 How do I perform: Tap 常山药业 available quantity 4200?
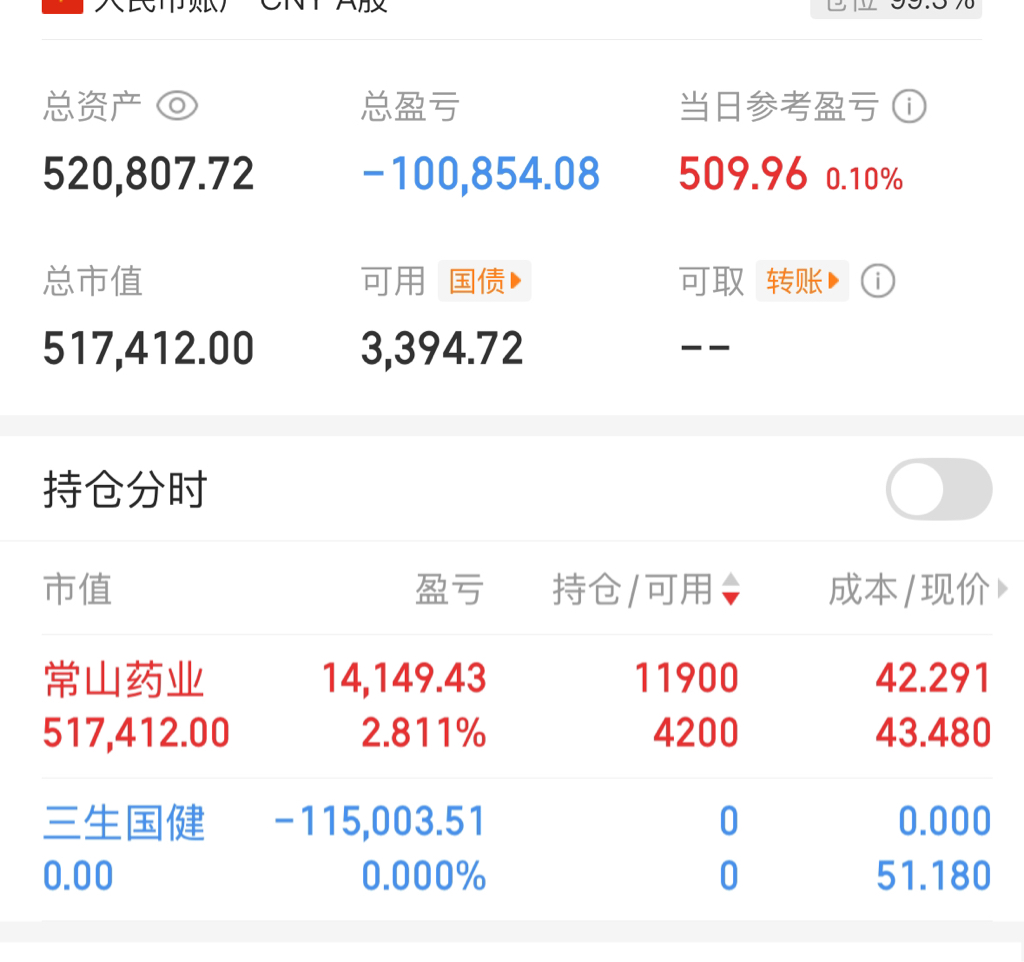pyautogui.click(x=696, y=732)
